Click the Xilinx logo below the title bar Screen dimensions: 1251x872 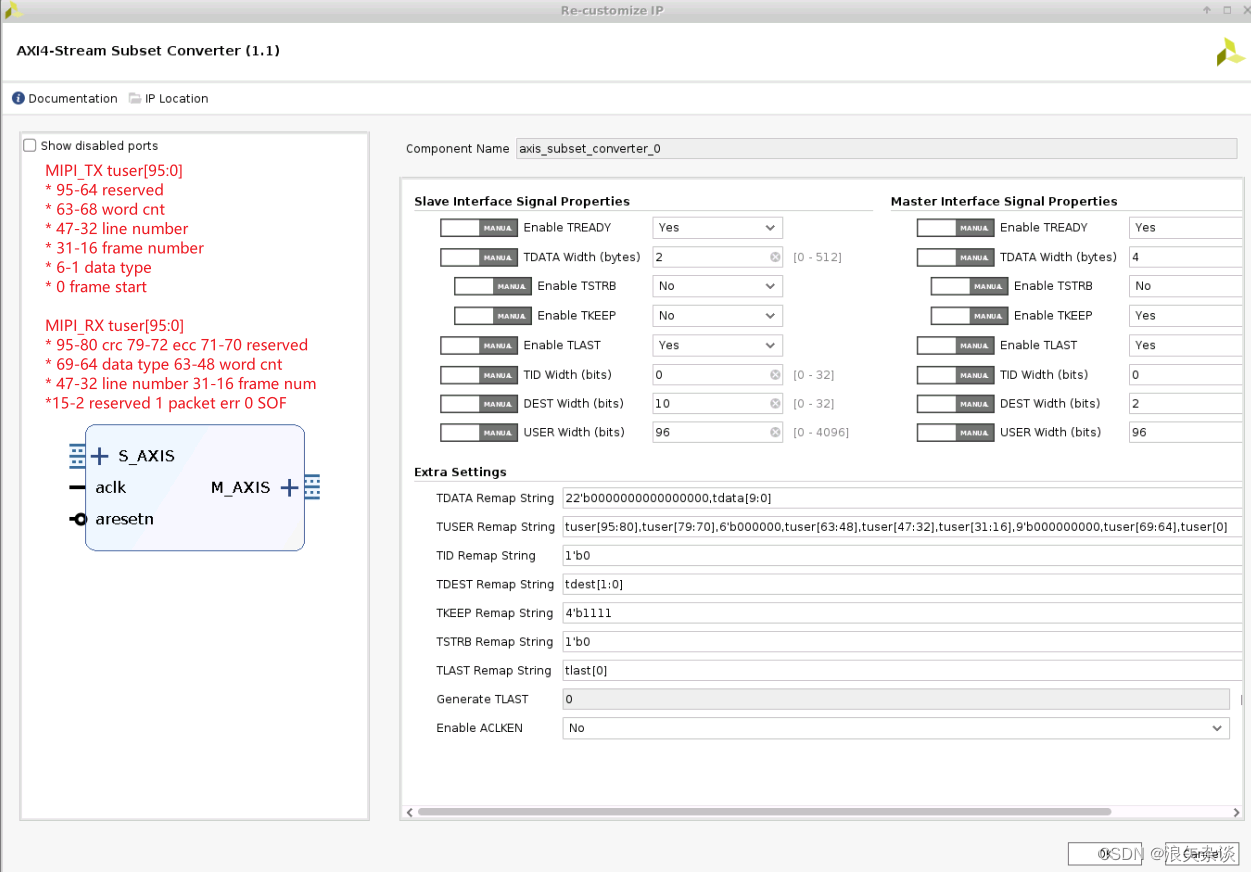1230,51
